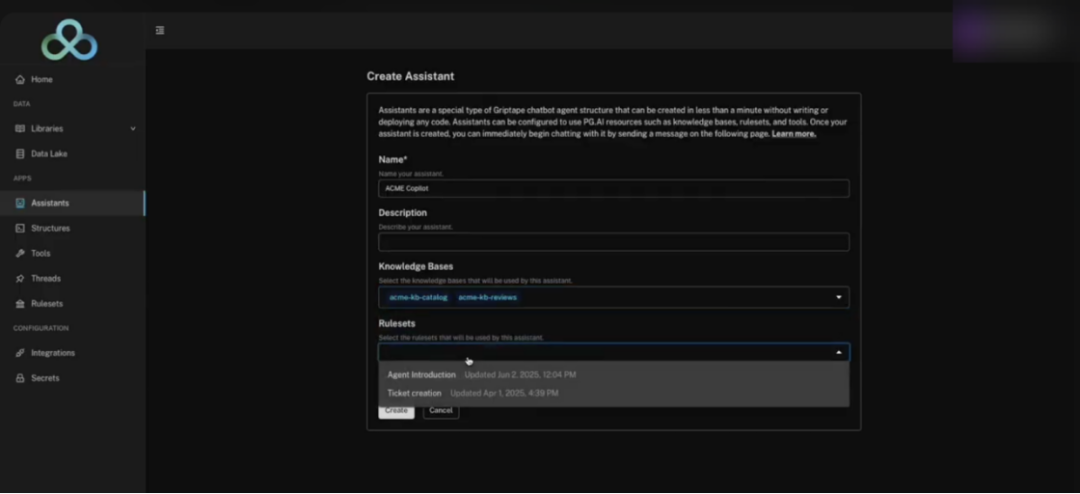The height and width of the screenshot is (494, 1080).
Task: Open Home in the sidebar
Action: click(72, 79)
